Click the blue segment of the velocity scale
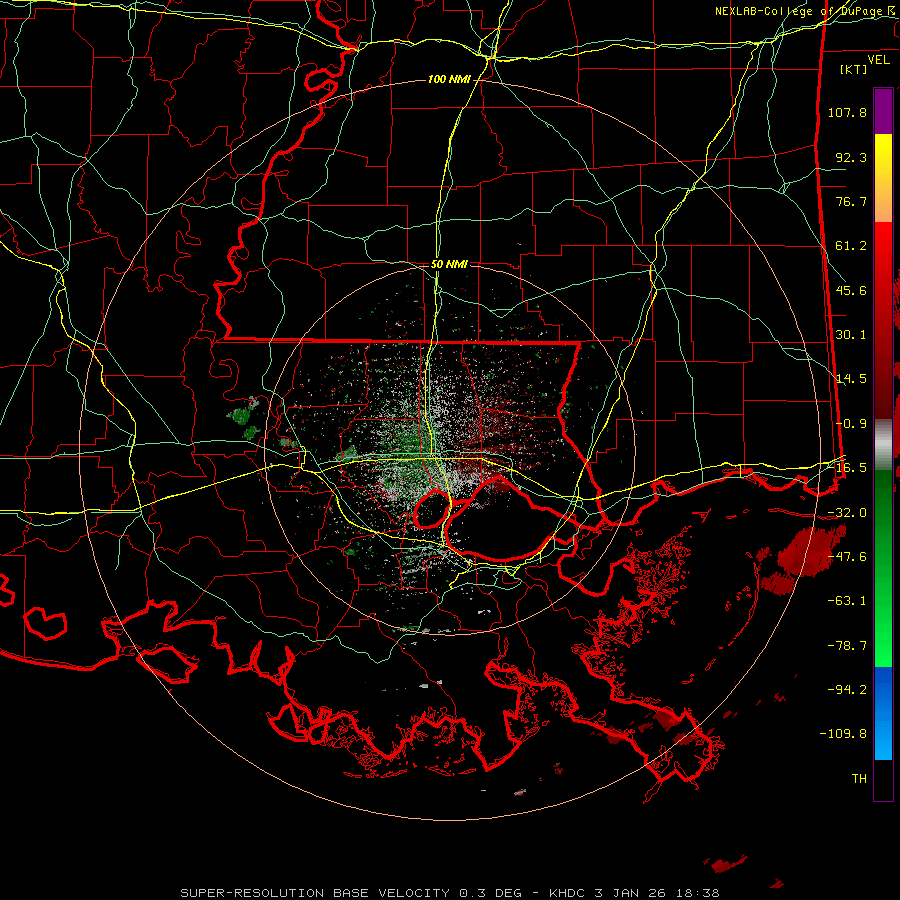The height and width of the screenshot is (900, 900). click(x=883, y=713)
